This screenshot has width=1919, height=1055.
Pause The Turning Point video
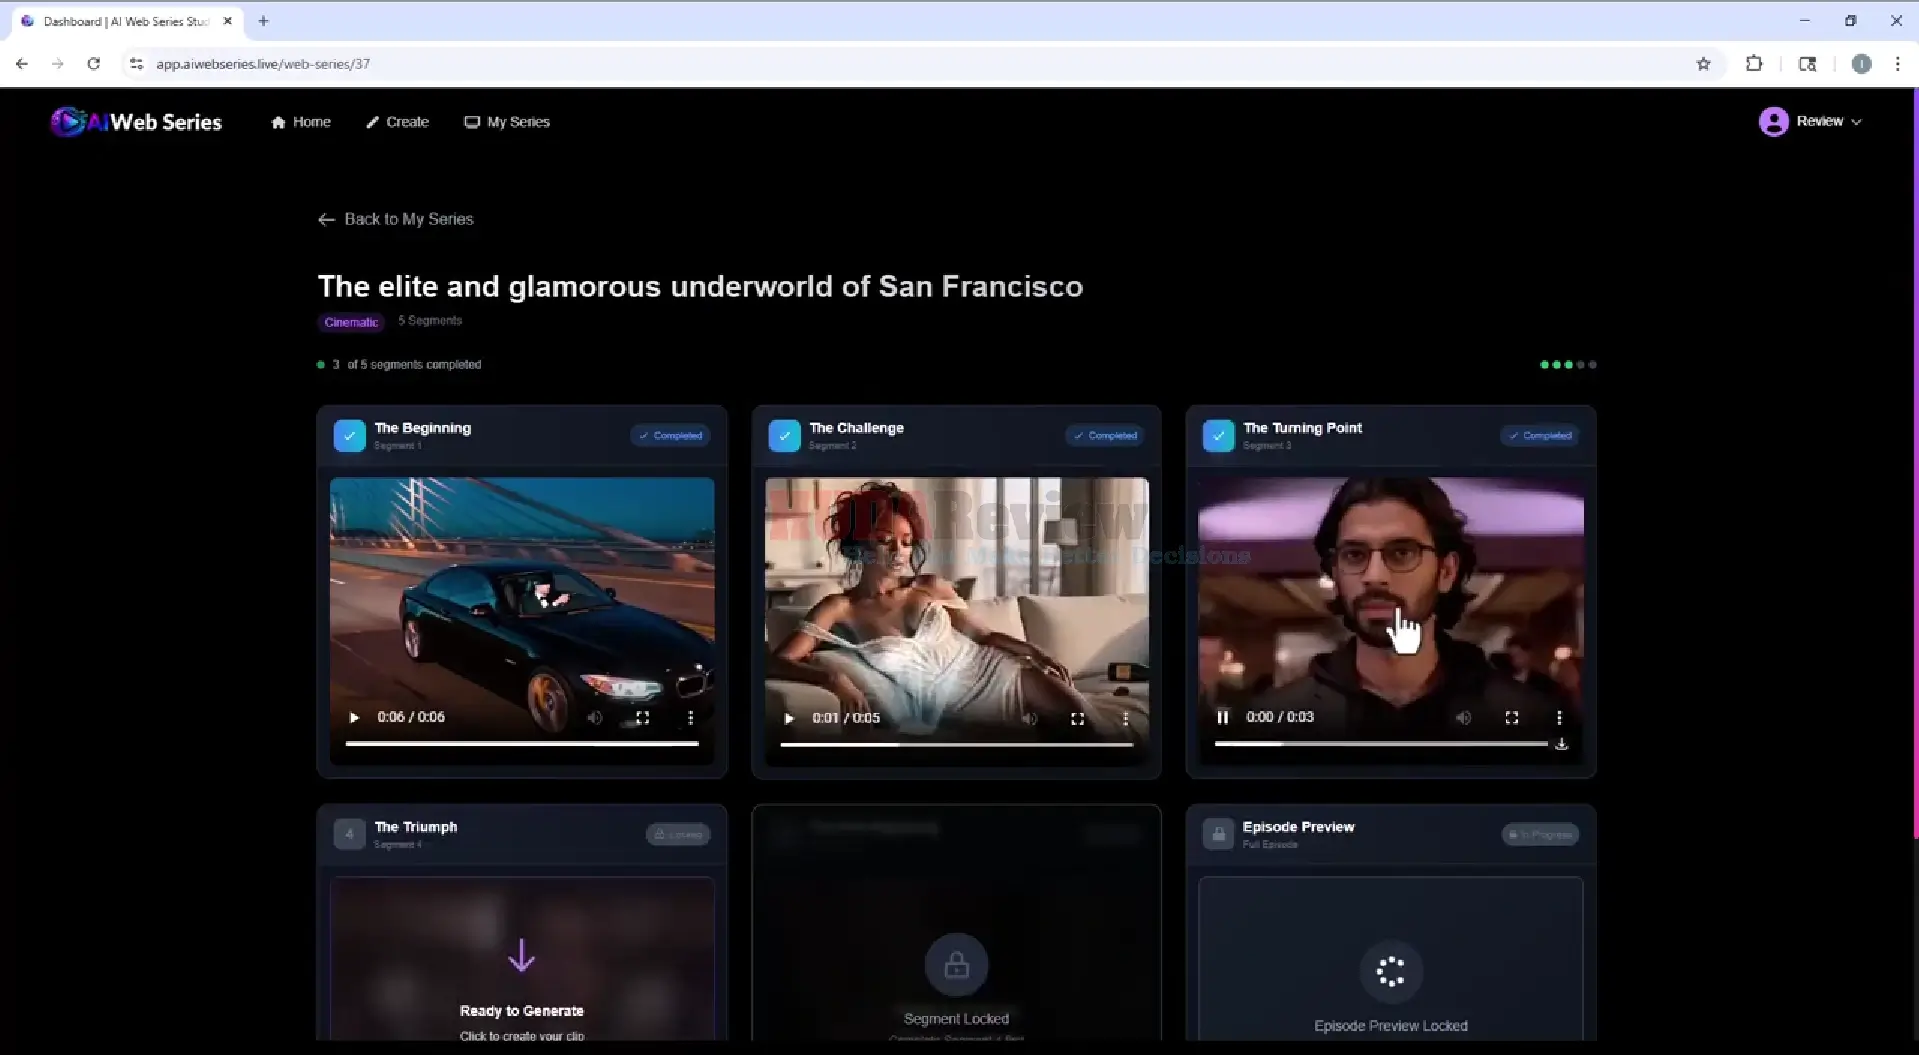1222,718
